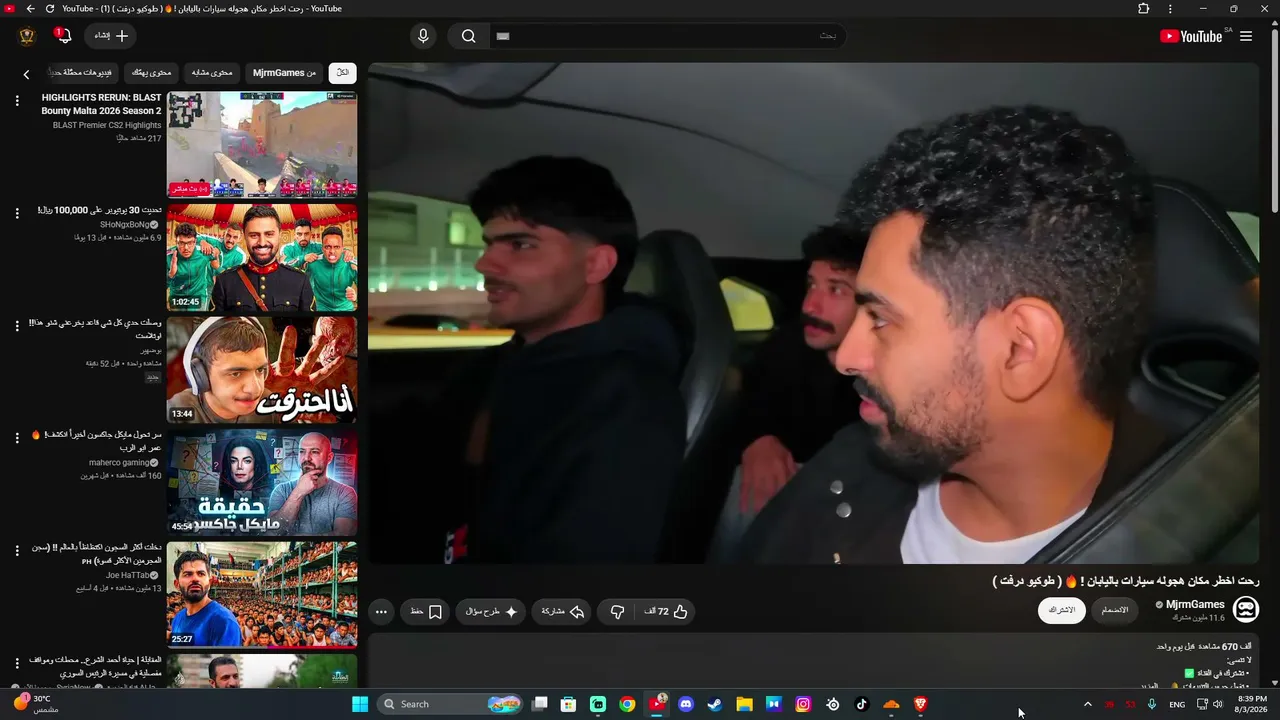The width and height of the screenshot is (1280, 720).
Task: Open the account avatar menu
Action: click(27, 36)
